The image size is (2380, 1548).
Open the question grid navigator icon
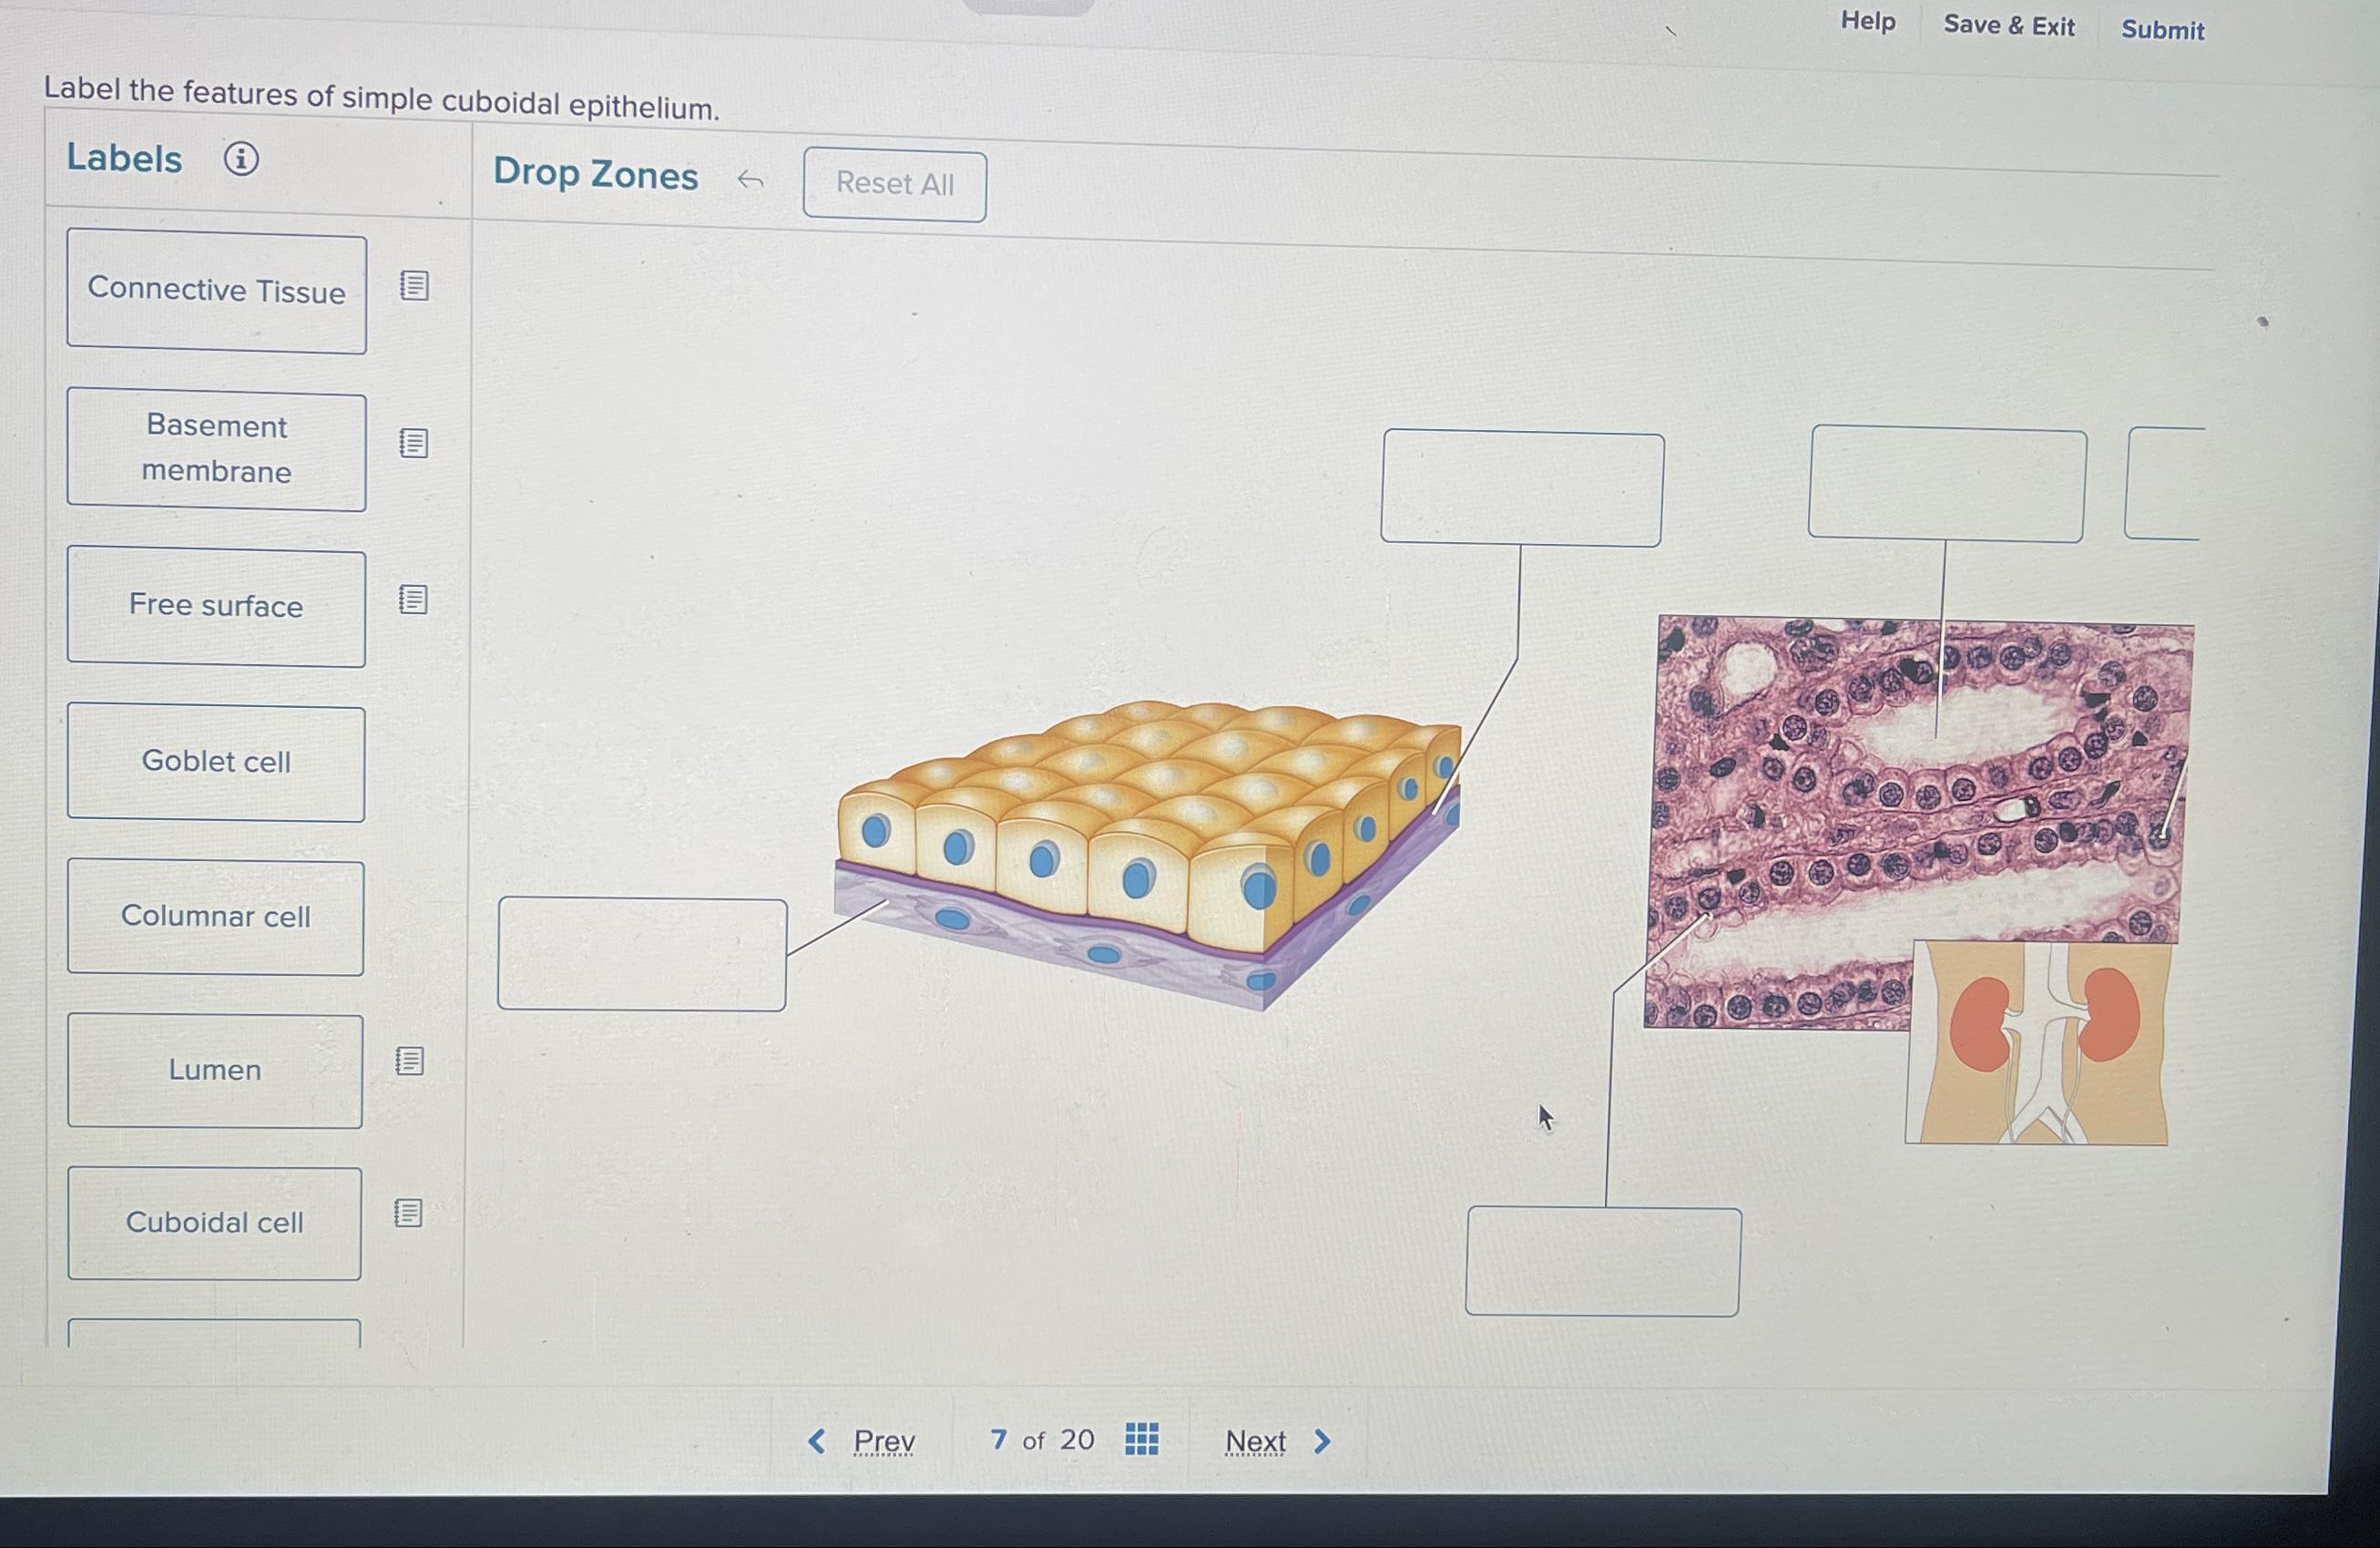[1141, 1439]
